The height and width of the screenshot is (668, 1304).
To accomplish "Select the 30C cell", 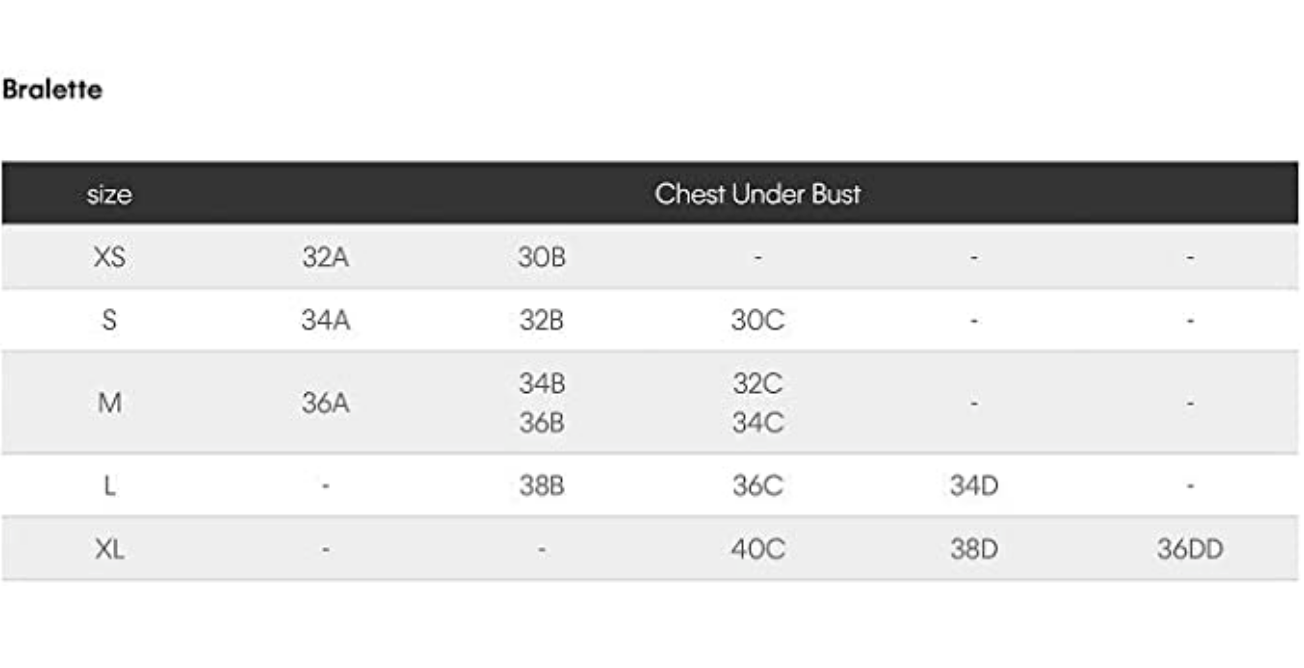I will (757, 321).
